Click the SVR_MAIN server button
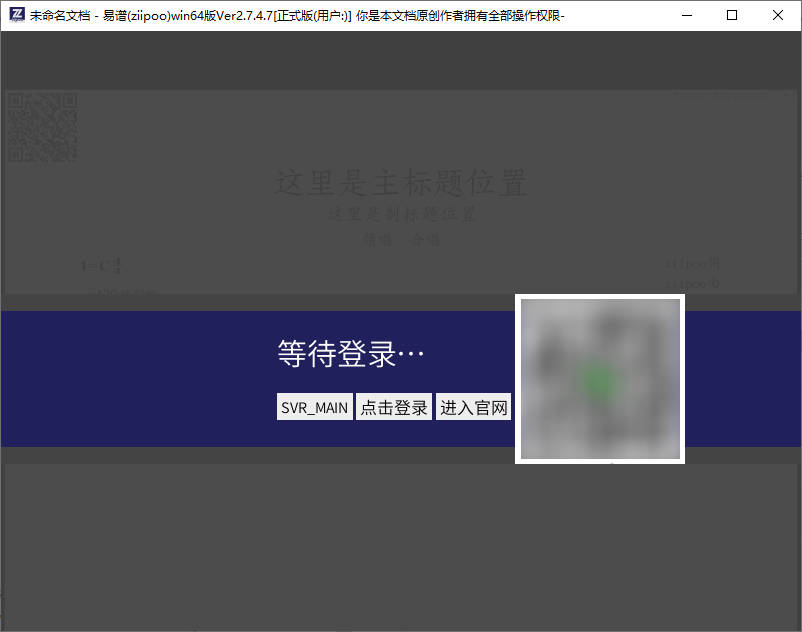This screenshot has height=632, width=802. coord(315,407)
